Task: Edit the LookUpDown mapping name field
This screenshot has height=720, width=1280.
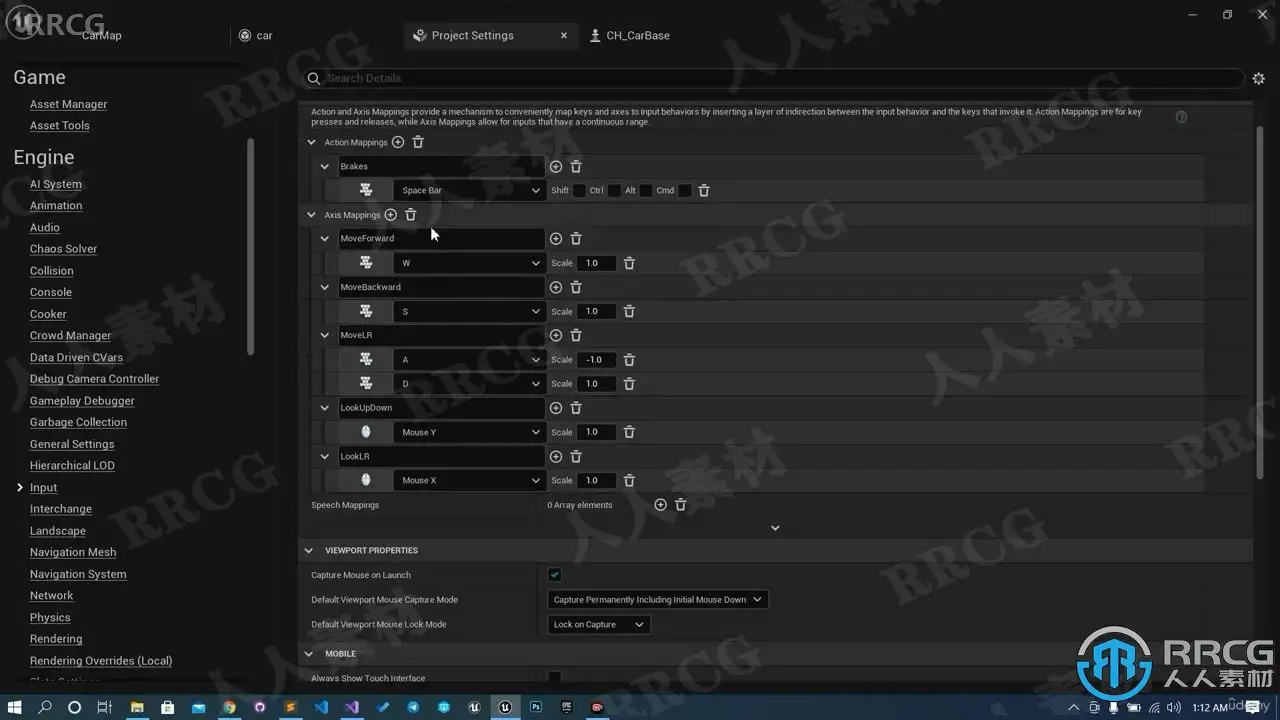Action: (x=440, y=408)
